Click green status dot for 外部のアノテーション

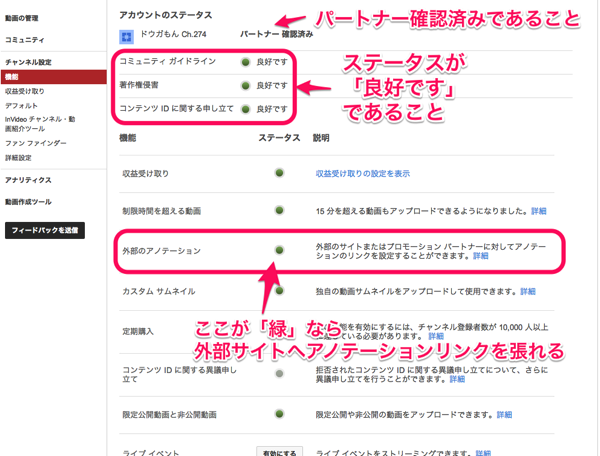(x=279, y=250)
